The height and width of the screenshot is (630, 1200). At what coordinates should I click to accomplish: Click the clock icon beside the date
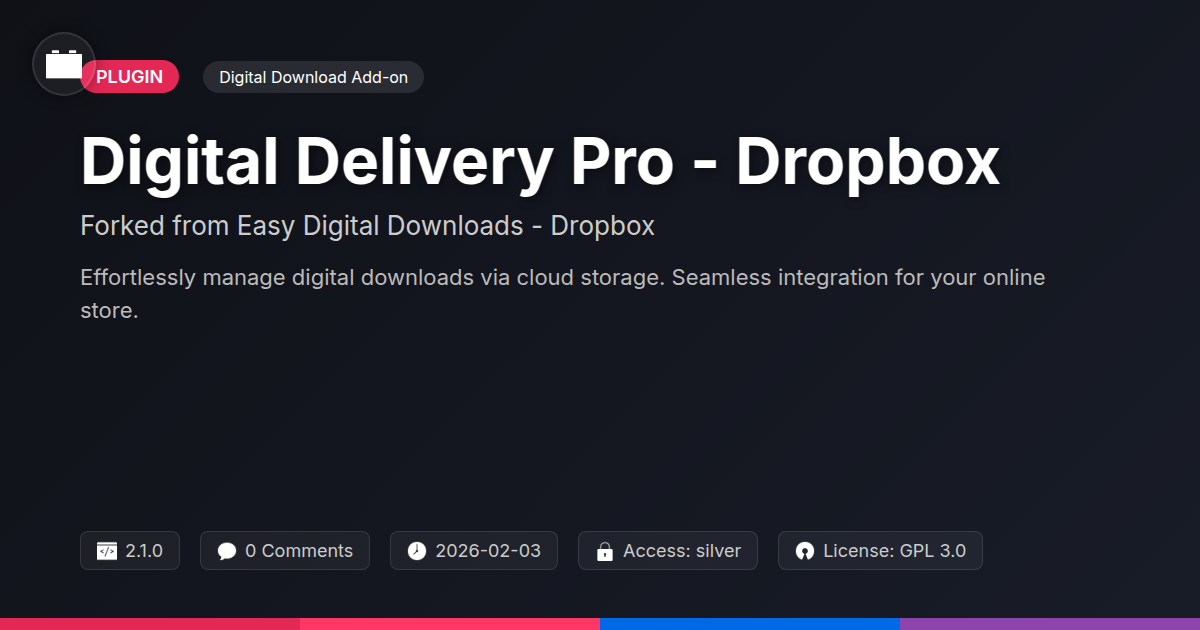tap(417, 551)
